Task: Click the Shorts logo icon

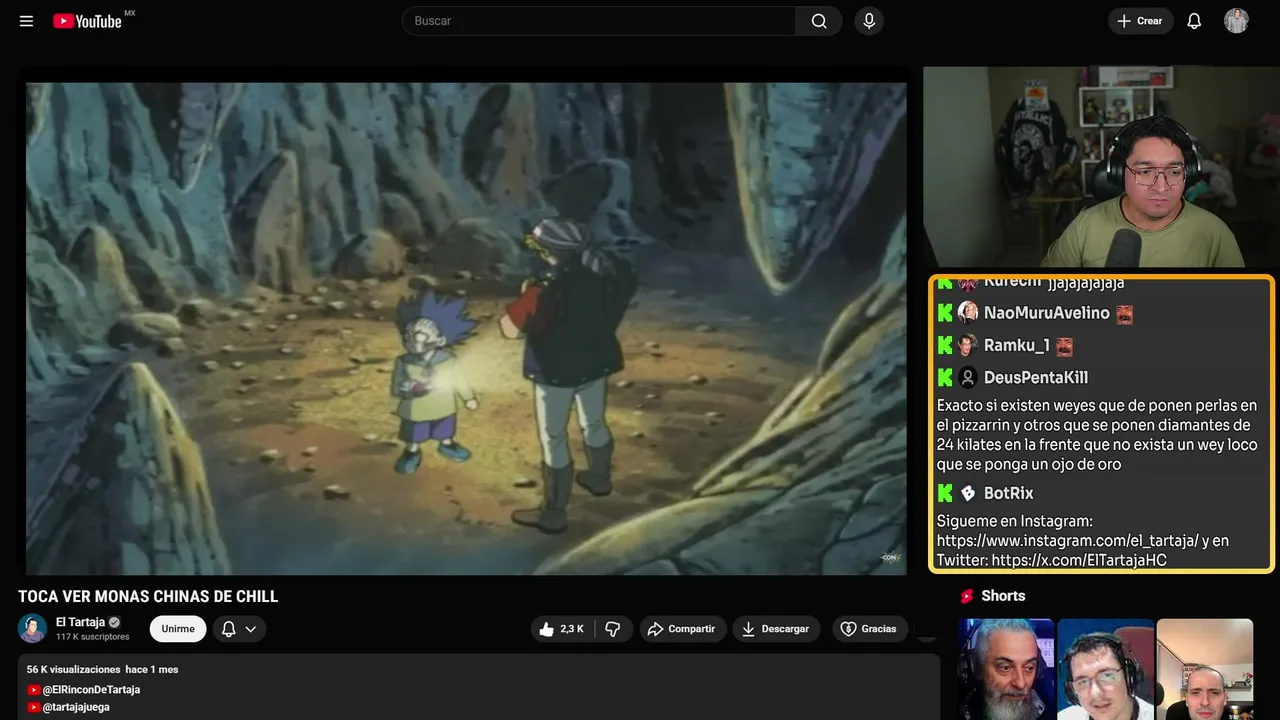Action: pos(967,596)
